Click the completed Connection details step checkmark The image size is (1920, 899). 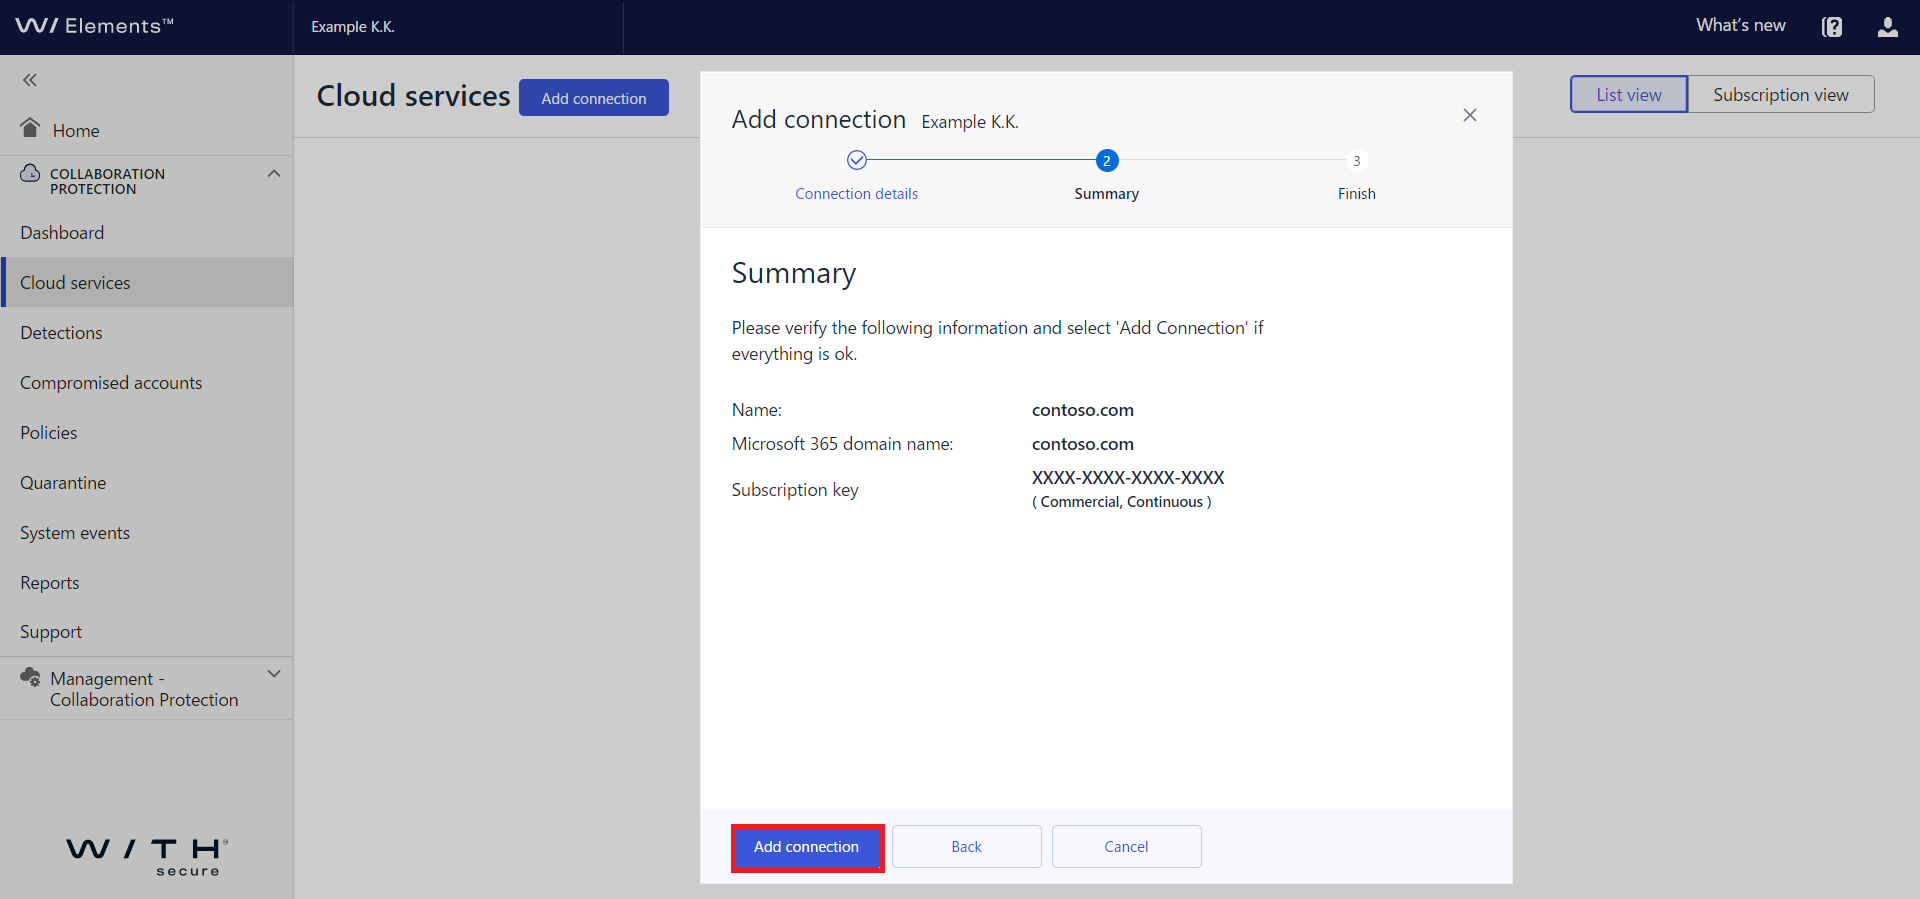[857, 160]
